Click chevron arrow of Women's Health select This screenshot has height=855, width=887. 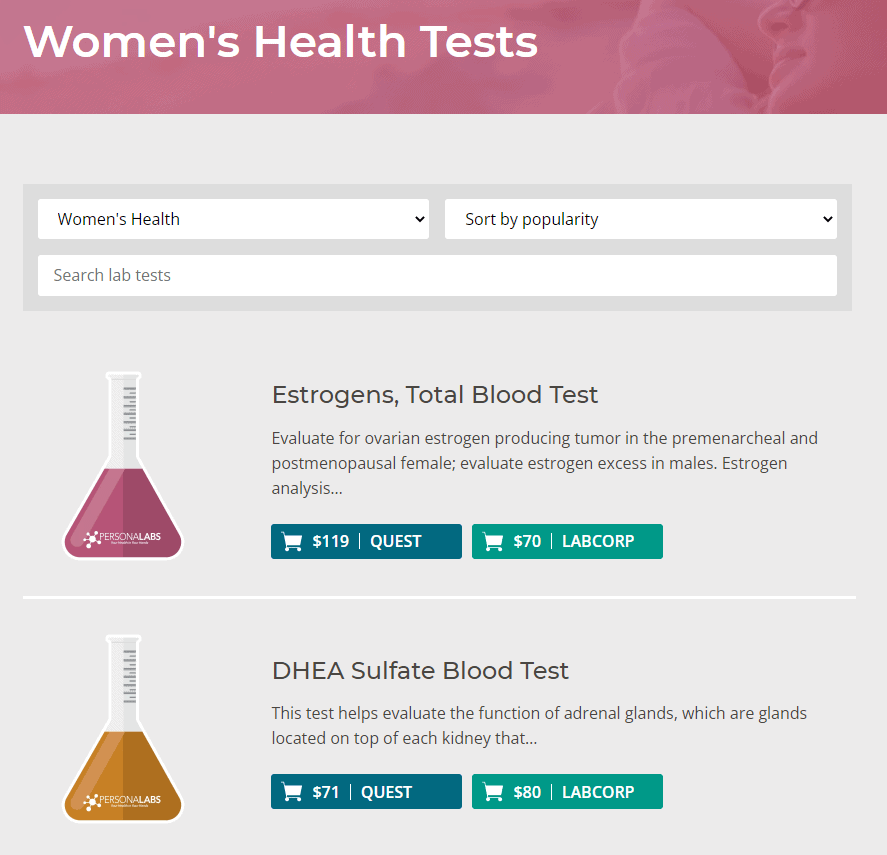419,219
